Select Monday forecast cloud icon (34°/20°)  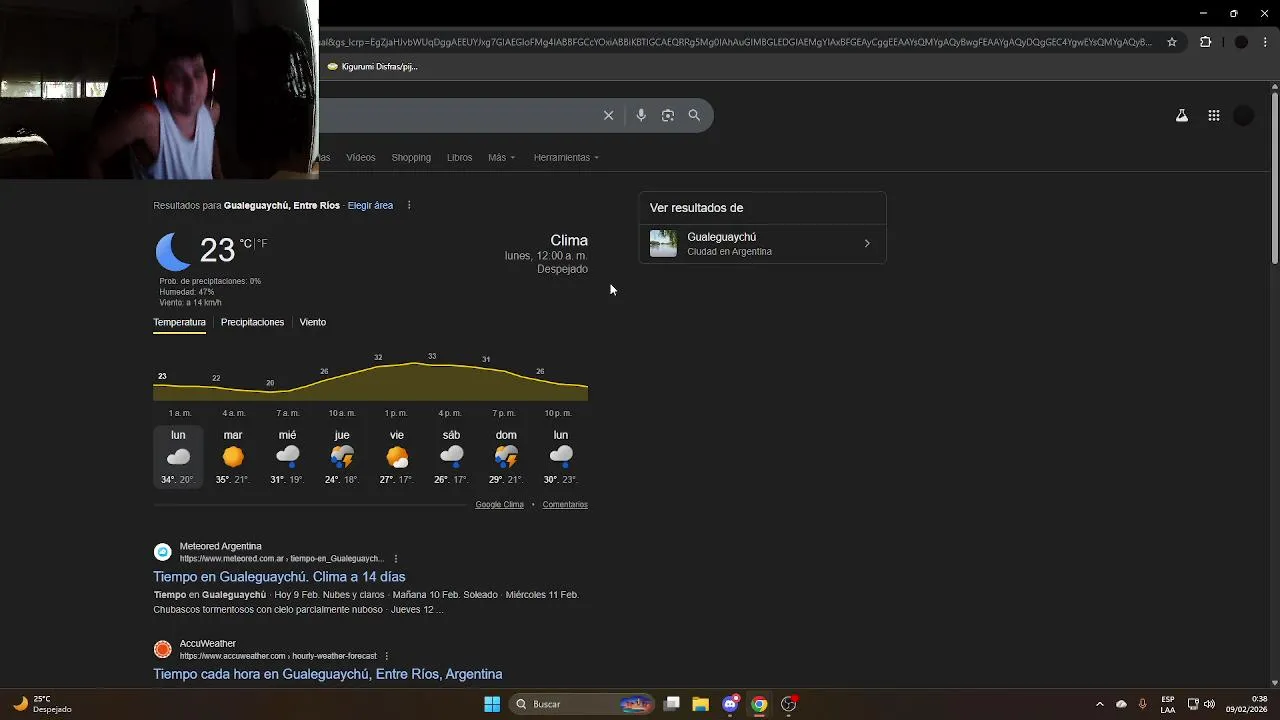point(178,457)
